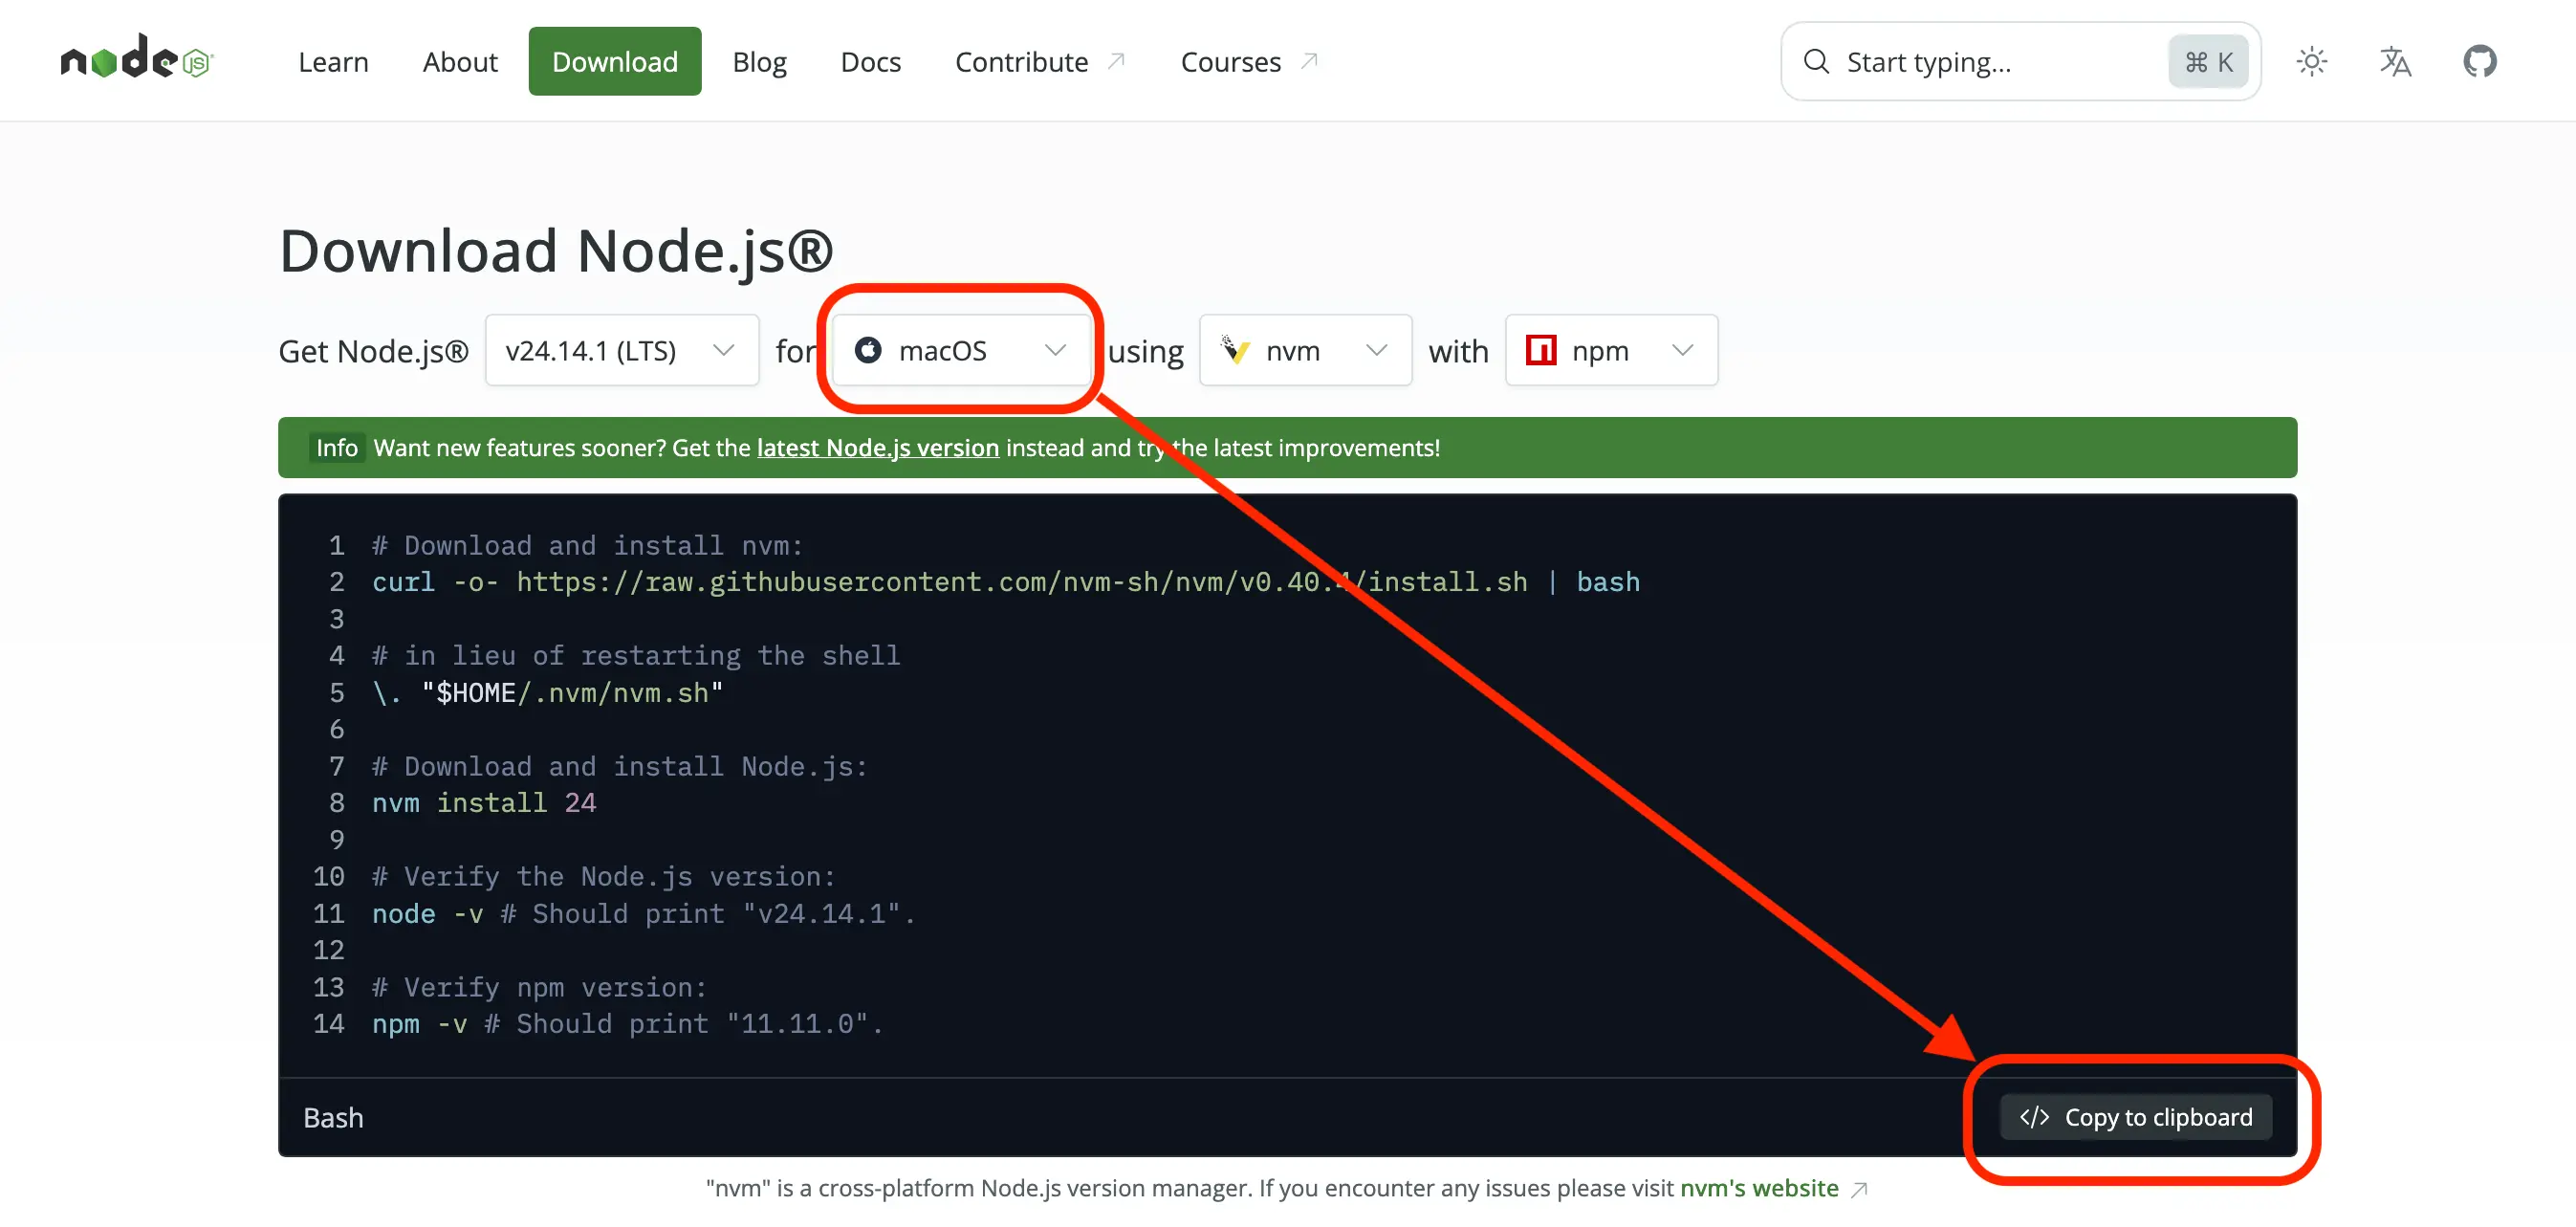Click '# Download and install Node.js:' comment

619,766
